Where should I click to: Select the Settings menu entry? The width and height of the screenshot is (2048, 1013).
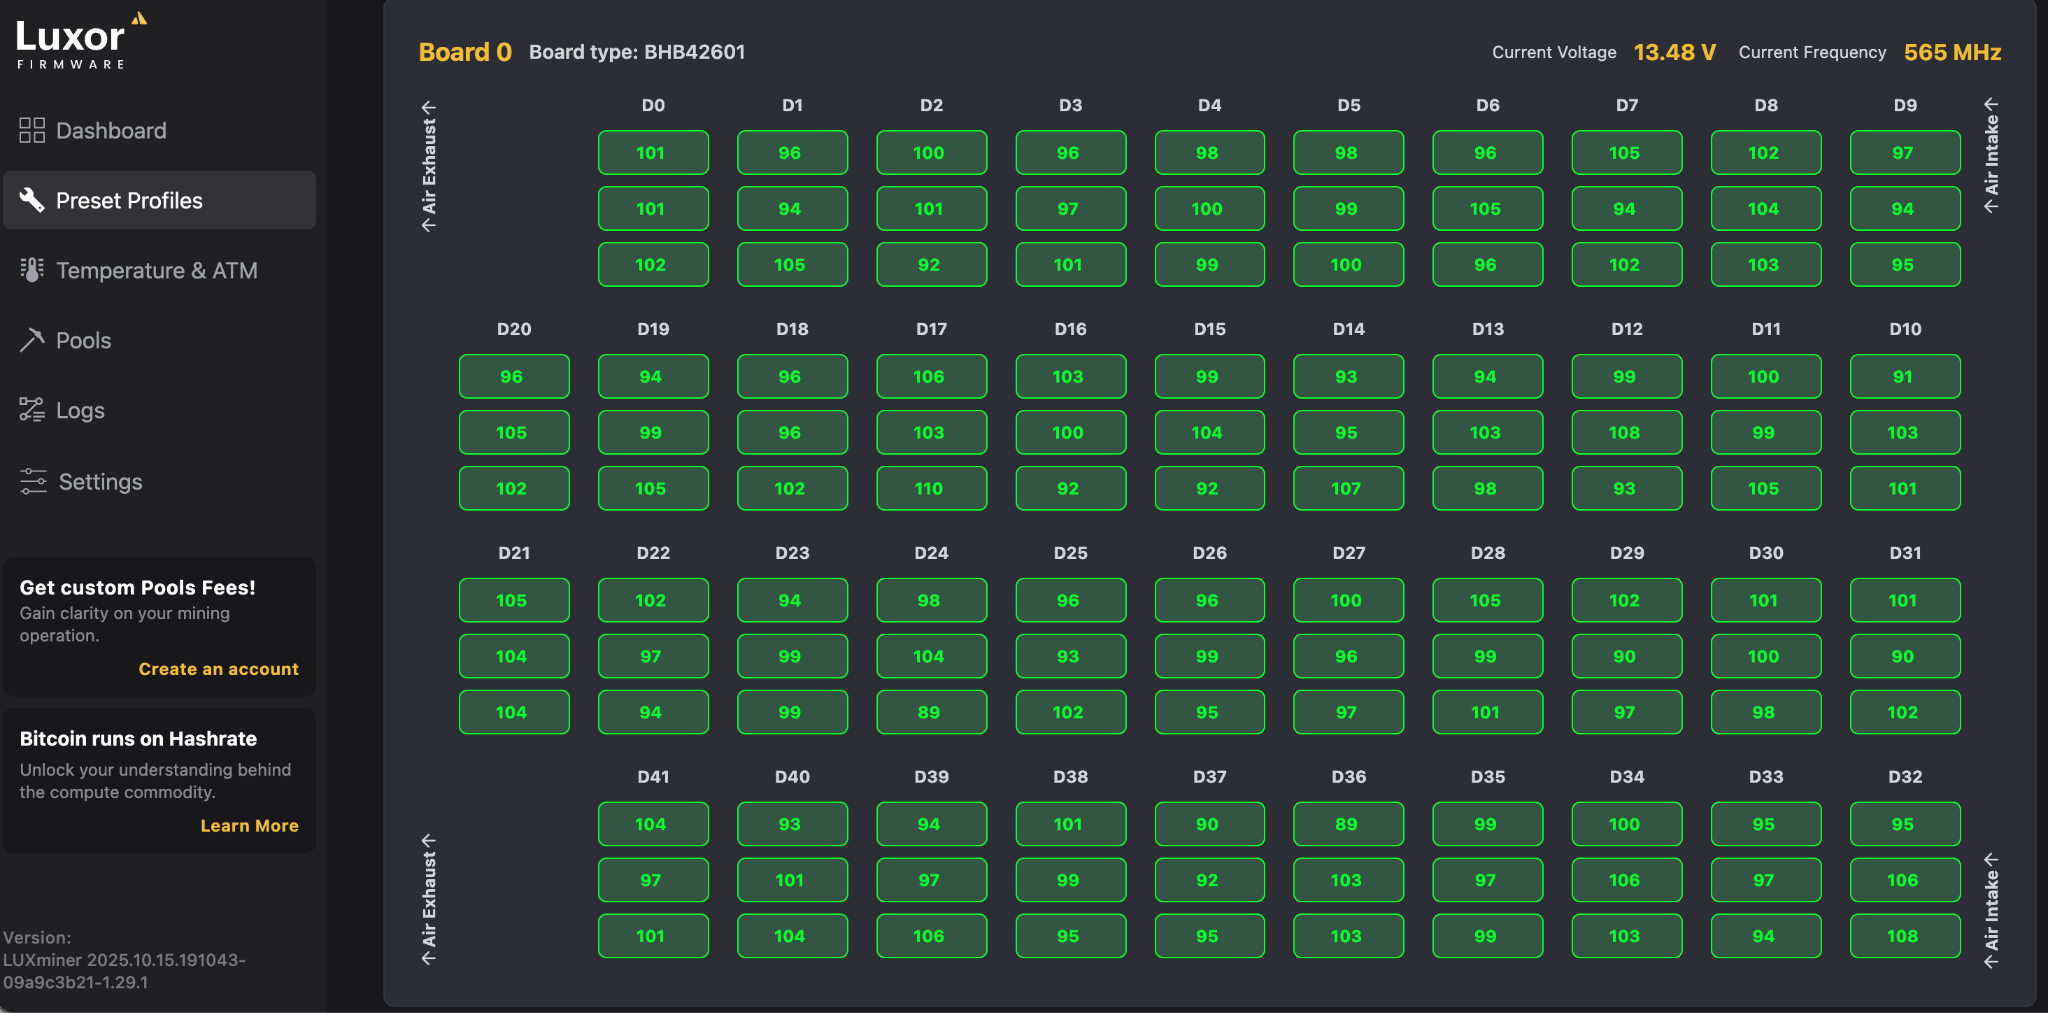100,482
